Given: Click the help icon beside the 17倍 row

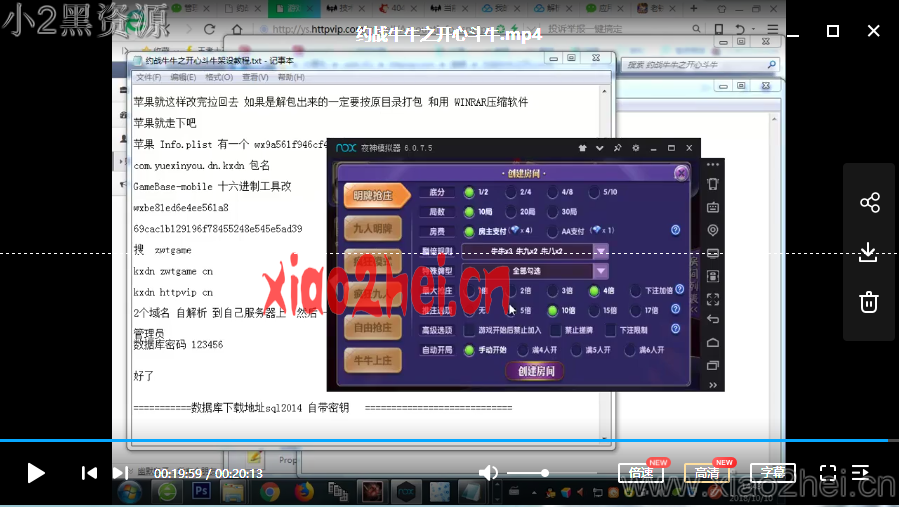Looking at the screenshot, I should click(675, 309).
